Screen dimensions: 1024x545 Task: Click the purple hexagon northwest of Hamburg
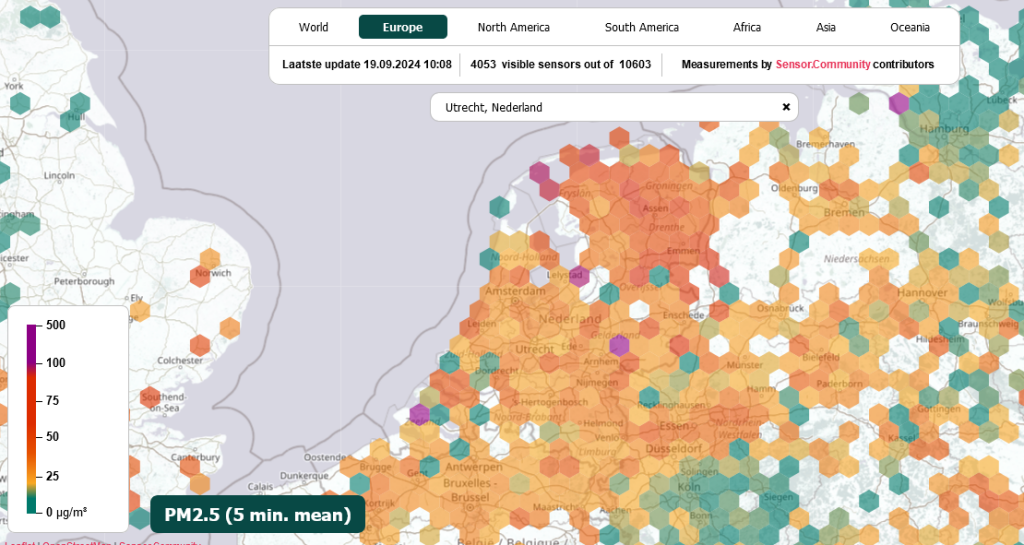point(899,103)
